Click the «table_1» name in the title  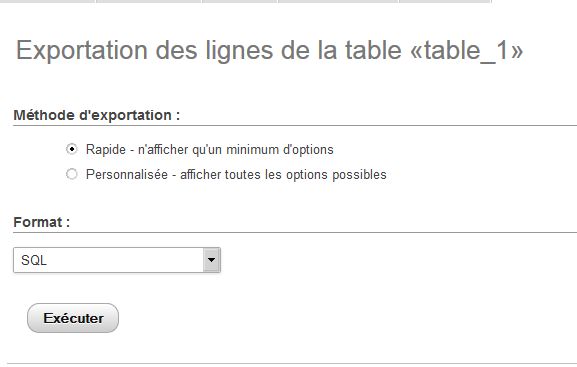(x=466, y=50)
